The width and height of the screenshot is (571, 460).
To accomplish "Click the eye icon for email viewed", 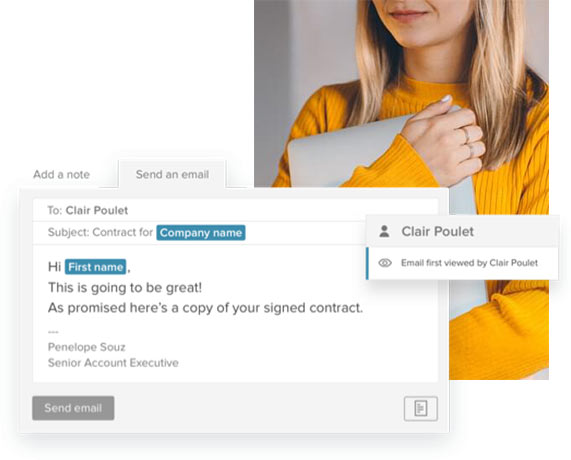I will pos(385,263).
